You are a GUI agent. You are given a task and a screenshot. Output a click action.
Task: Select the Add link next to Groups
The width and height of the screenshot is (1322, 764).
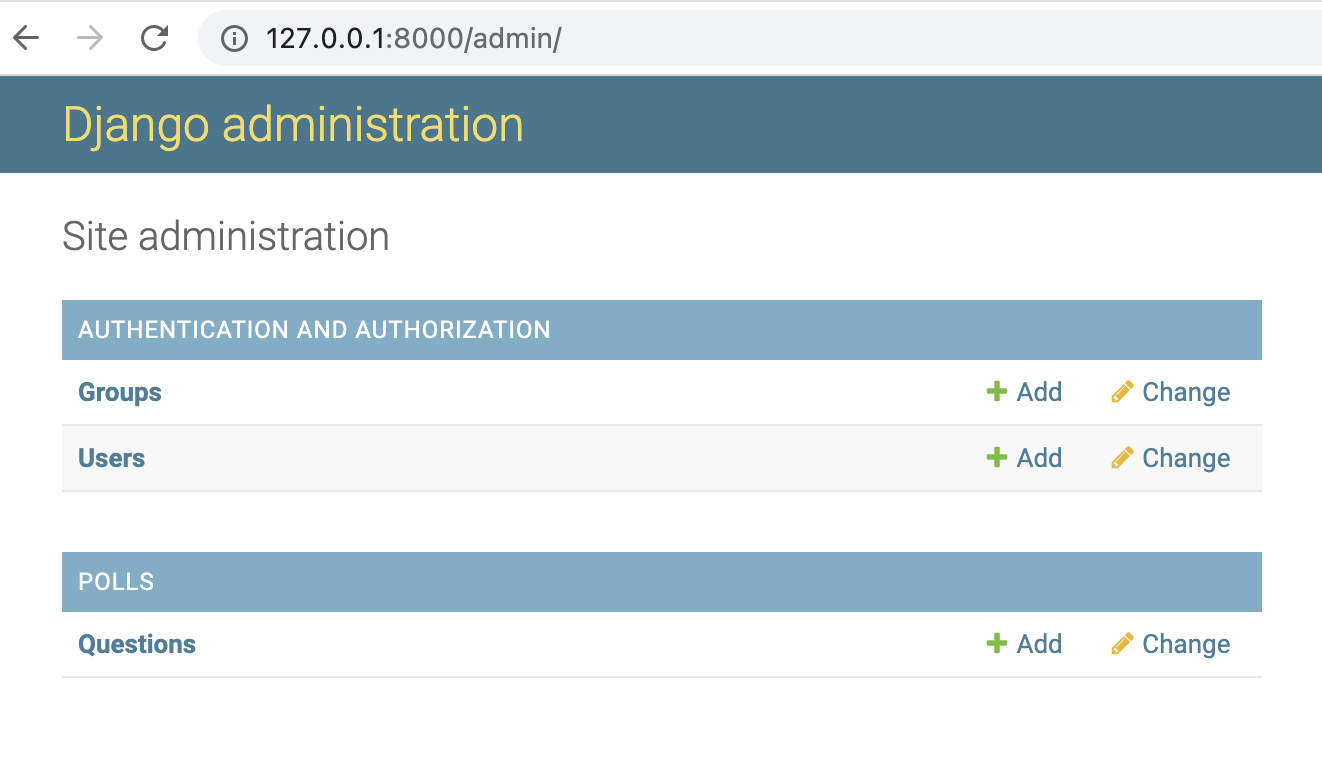[x=1039, y=392]
